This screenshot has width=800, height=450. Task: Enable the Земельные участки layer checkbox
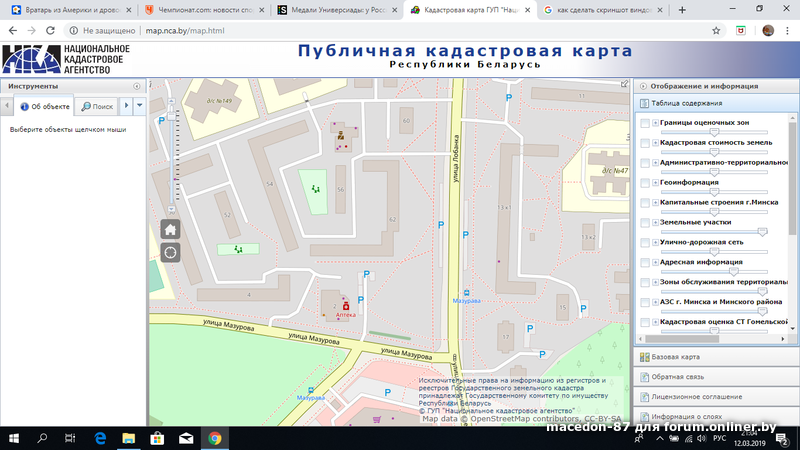point(645,222)
